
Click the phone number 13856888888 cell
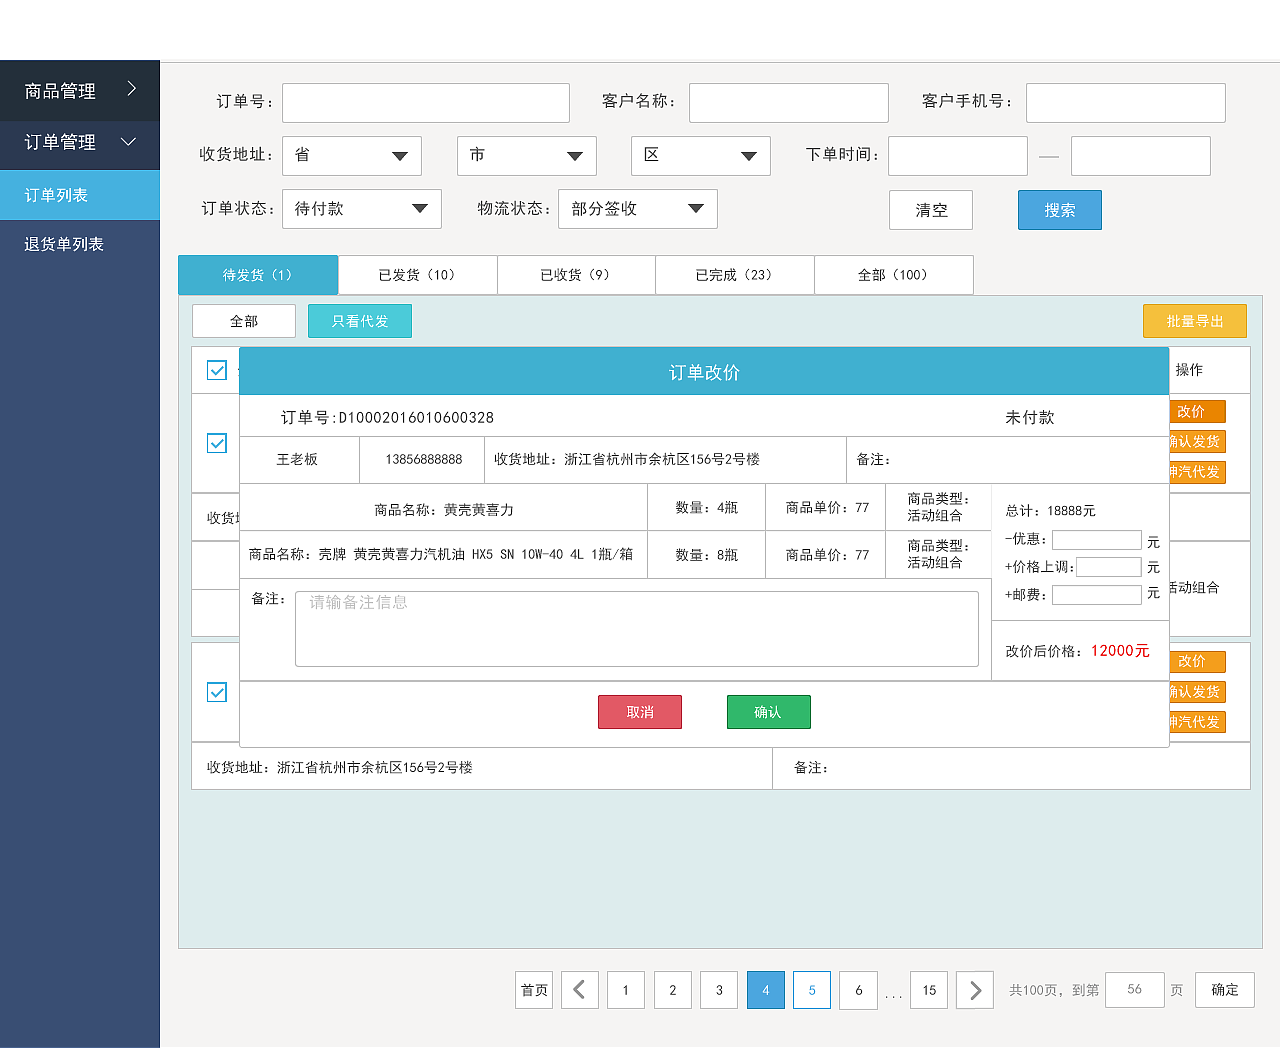[424, 460]
